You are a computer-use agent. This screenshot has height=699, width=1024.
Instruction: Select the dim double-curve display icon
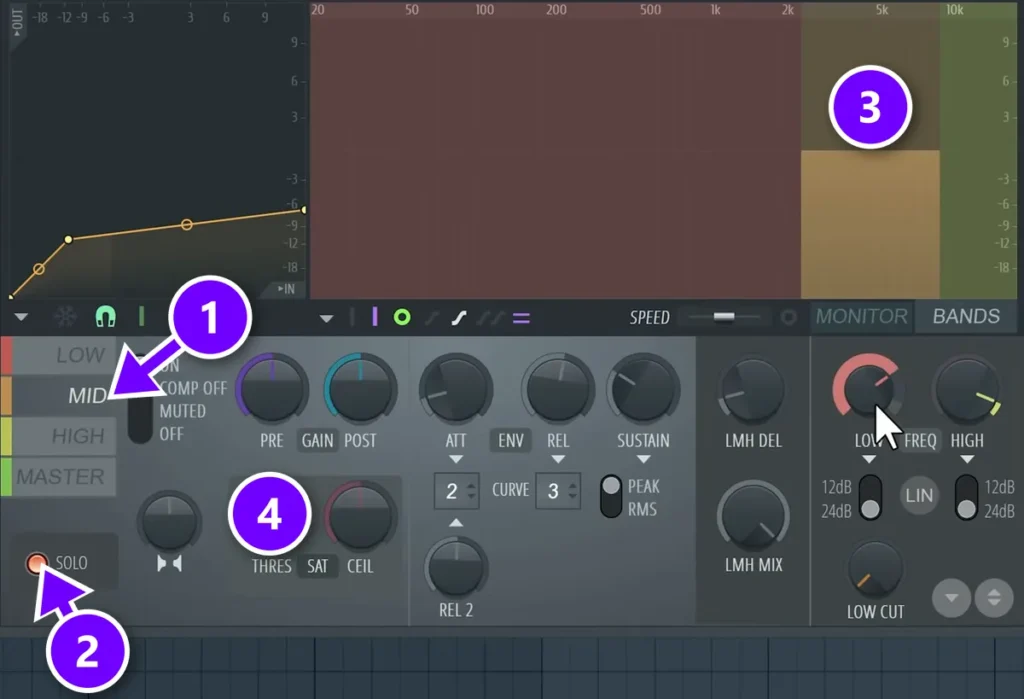click(491, 318)
